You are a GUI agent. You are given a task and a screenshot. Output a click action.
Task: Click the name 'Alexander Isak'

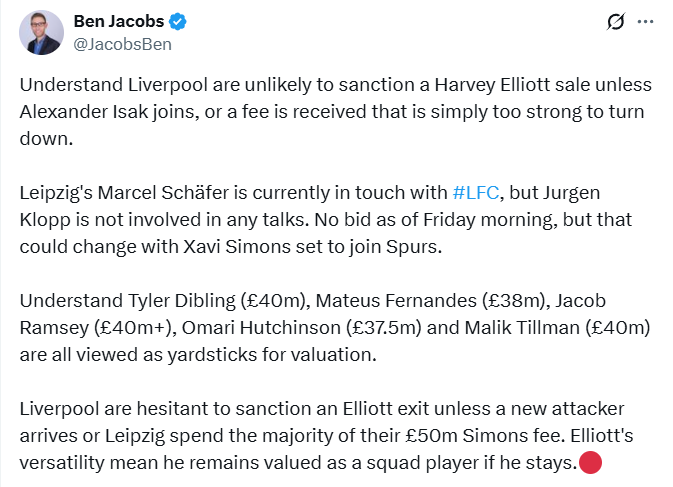[84, 112]
